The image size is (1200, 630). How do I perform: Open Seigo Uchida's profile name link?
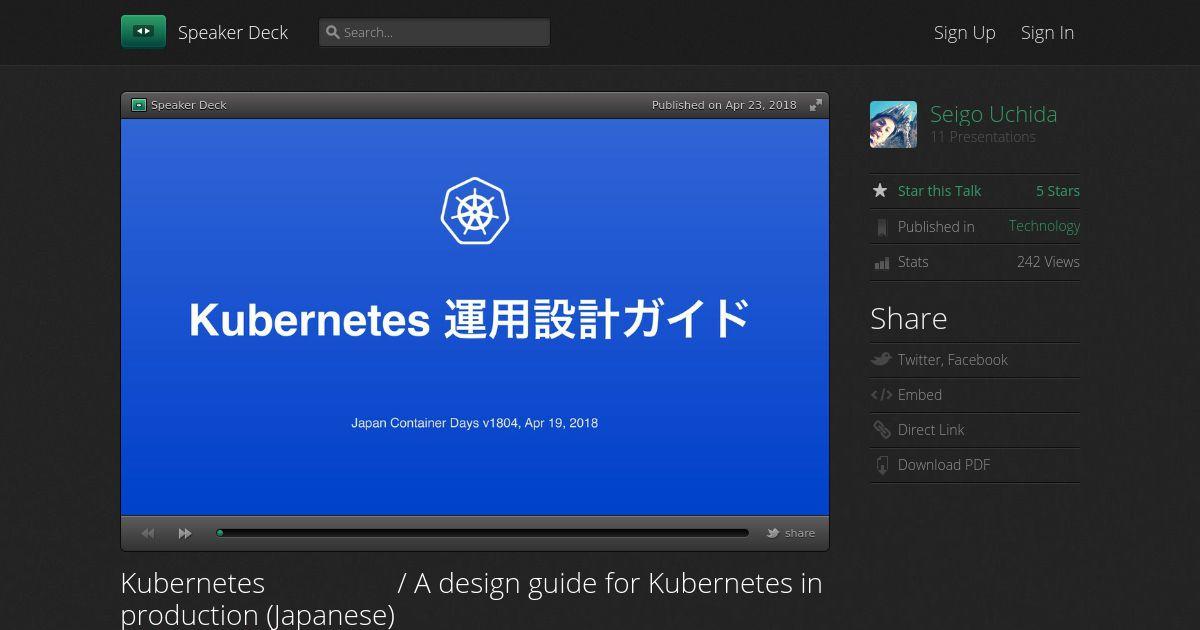993,114
